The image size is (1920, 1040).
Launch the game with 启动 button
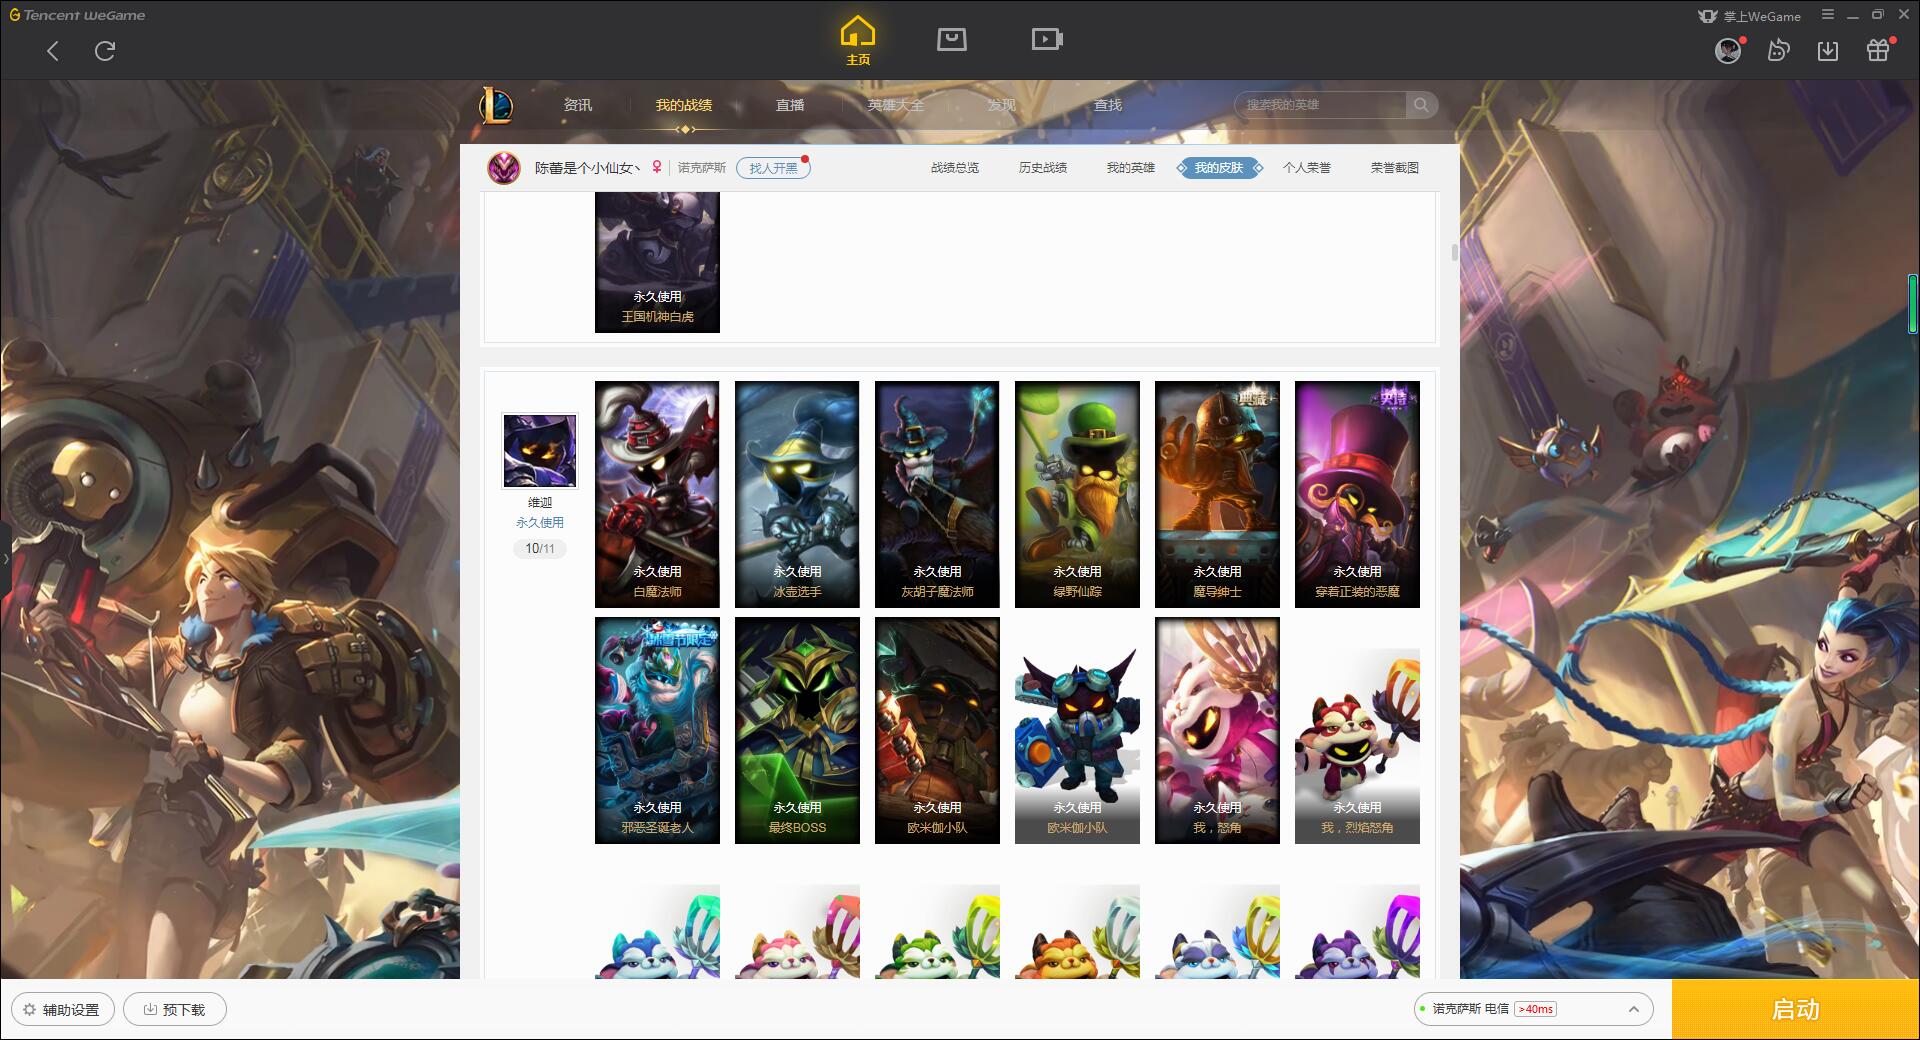[x=1795, y=1009]
